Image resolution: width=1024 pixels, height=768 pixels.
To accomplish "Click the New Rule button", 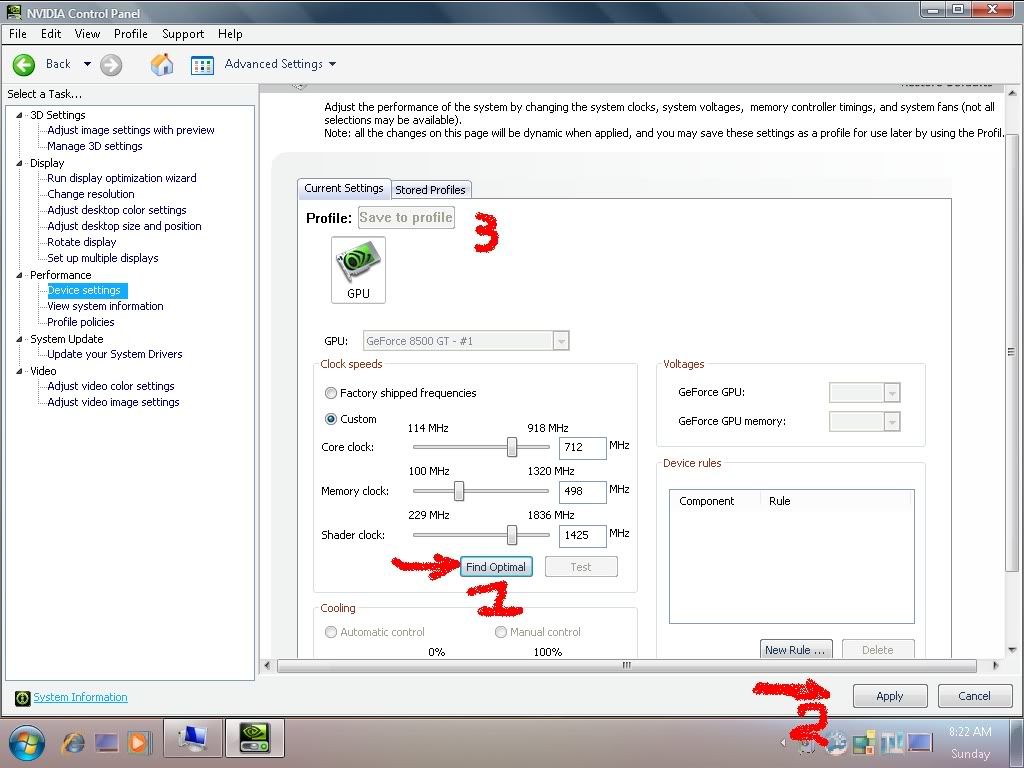I will [795, 650].
